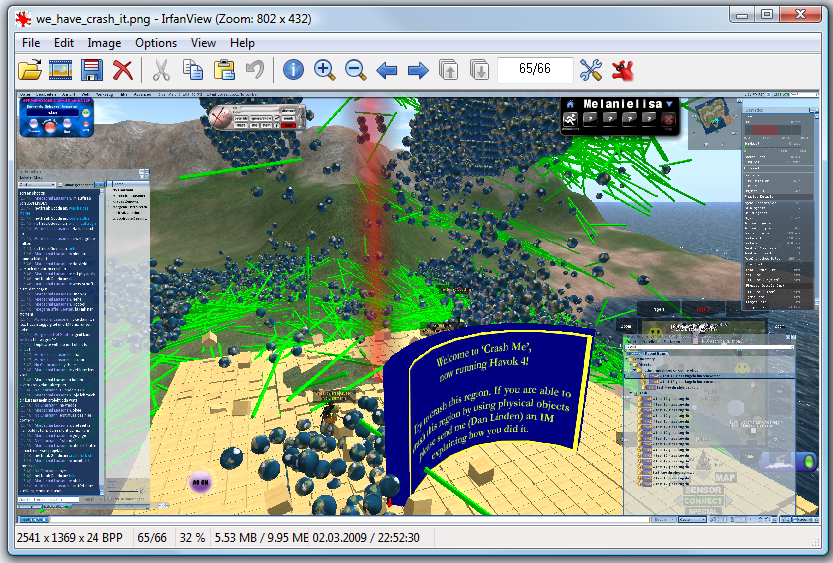Open the File menu

31,43
